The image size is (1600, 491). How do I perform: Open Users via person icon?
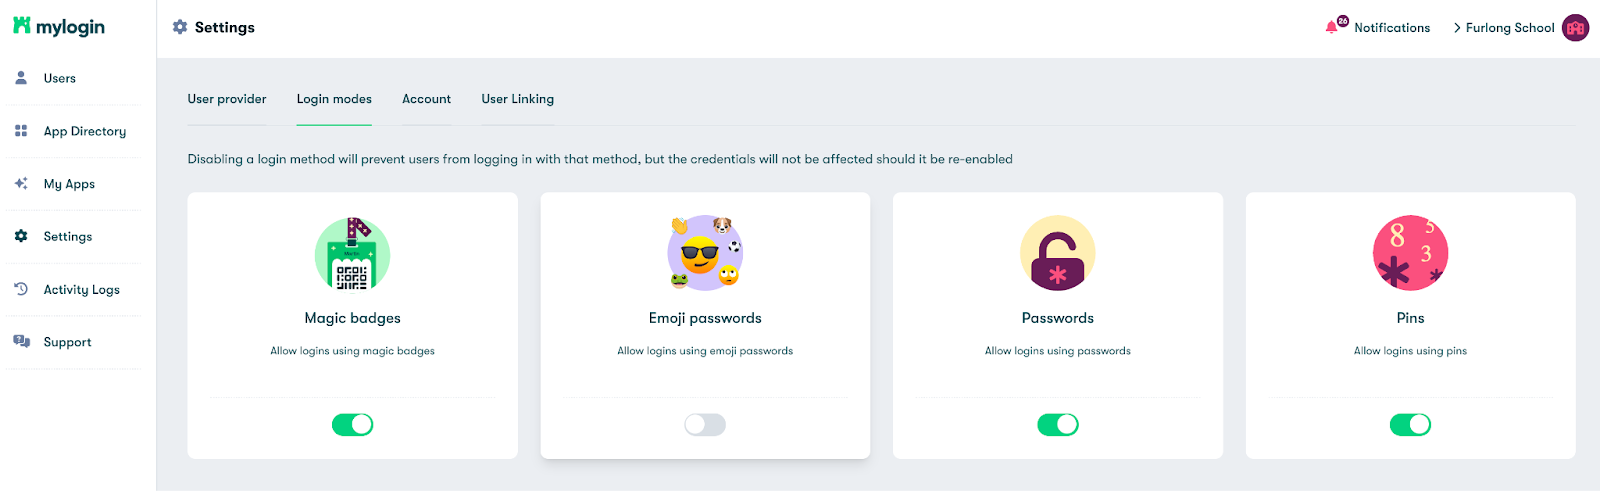pyautogui.click(x=21, y=77)
